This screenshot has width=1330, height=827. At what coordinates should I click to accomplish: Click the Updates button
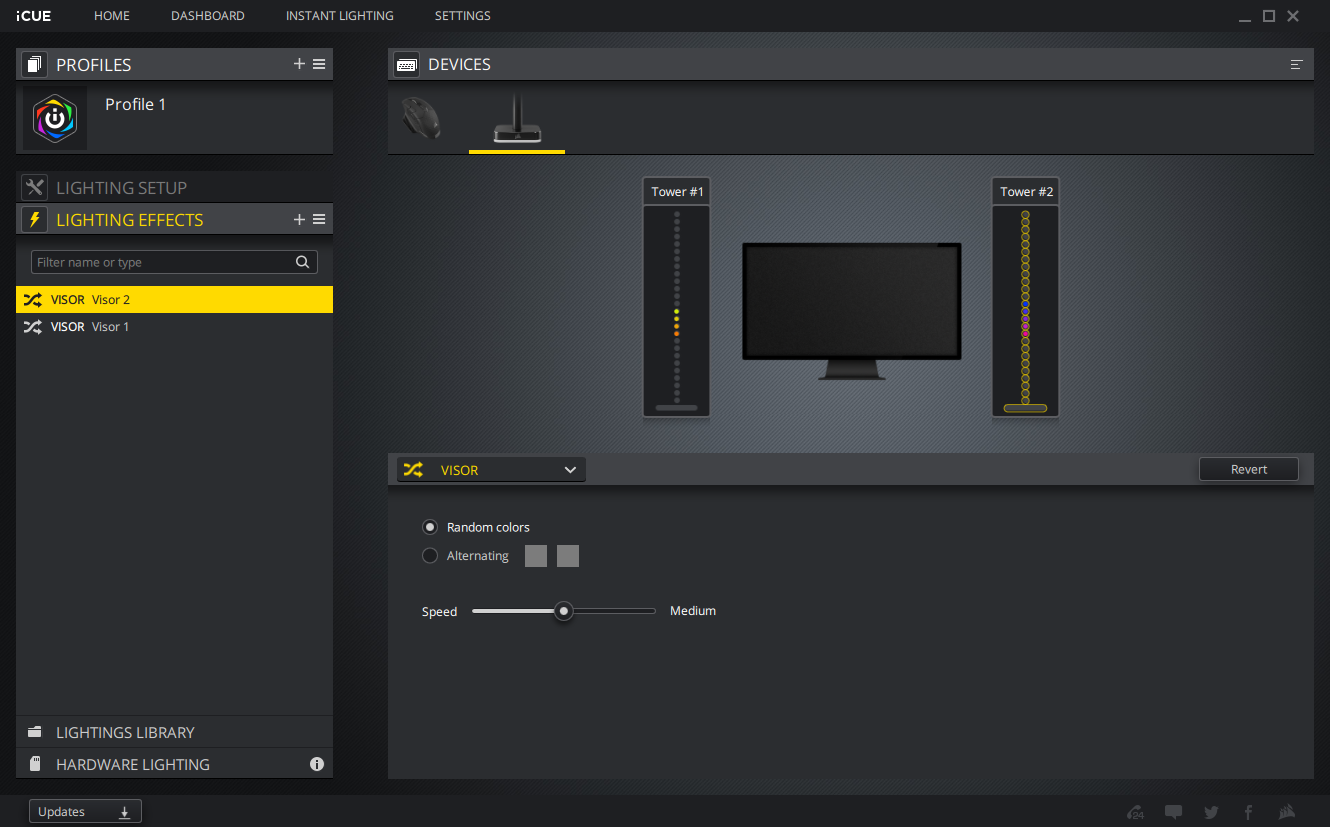85,812
